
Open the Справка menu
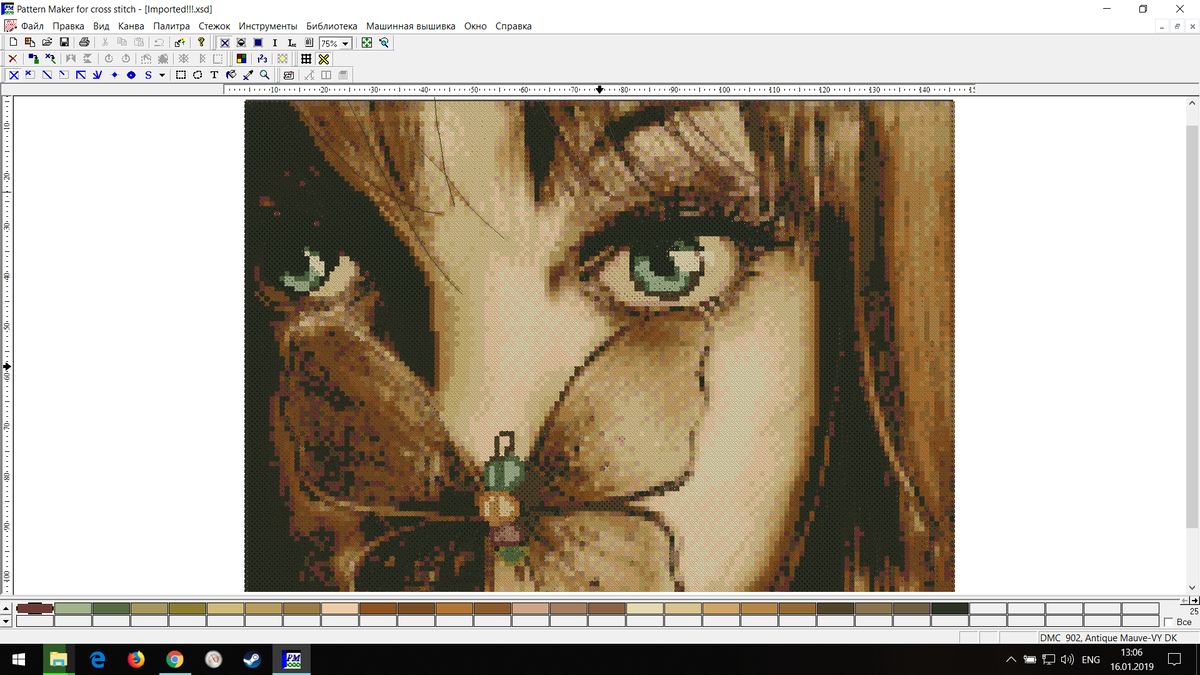coord(512,26)
